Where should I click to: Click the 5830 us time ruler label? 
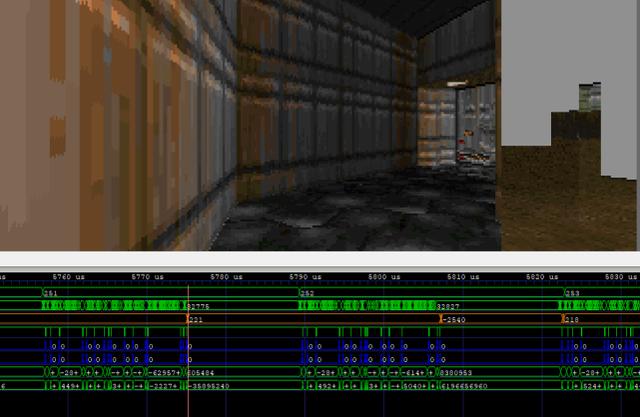tap(620, 277)
